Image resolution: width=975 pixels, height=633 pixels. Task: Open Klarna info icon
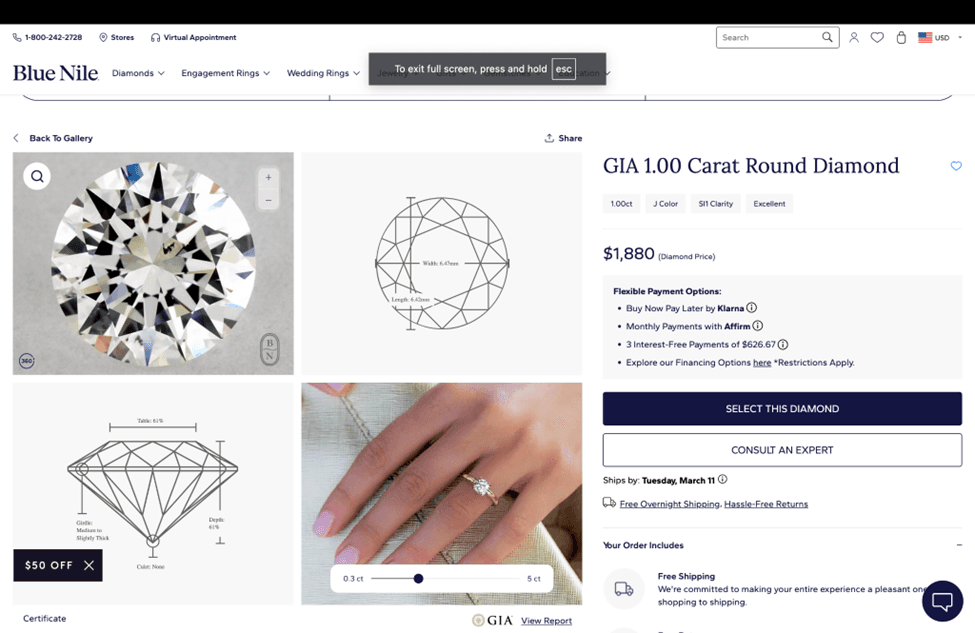point(752,308)
